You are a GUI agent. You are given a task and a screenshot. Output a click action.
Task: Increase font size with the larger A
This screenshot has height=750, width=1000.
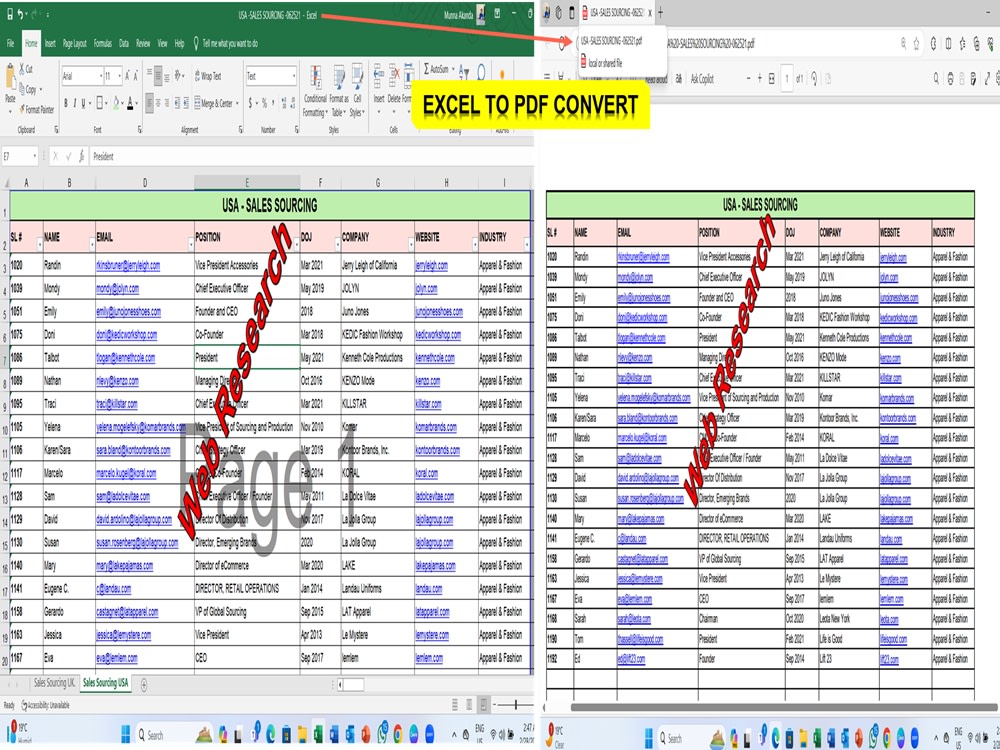pyautogui.click(x=128, y=76)
